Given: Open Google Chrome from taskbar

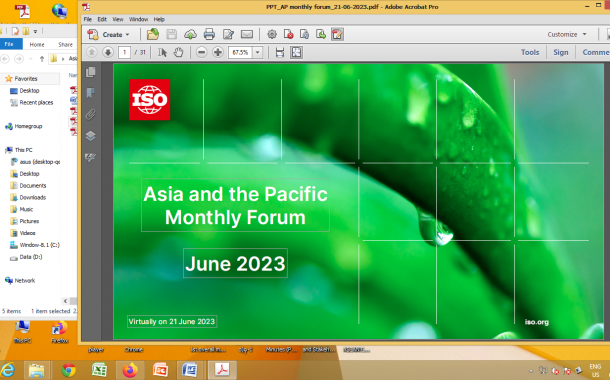Looking at the screenshot, I should click(69, 370).
